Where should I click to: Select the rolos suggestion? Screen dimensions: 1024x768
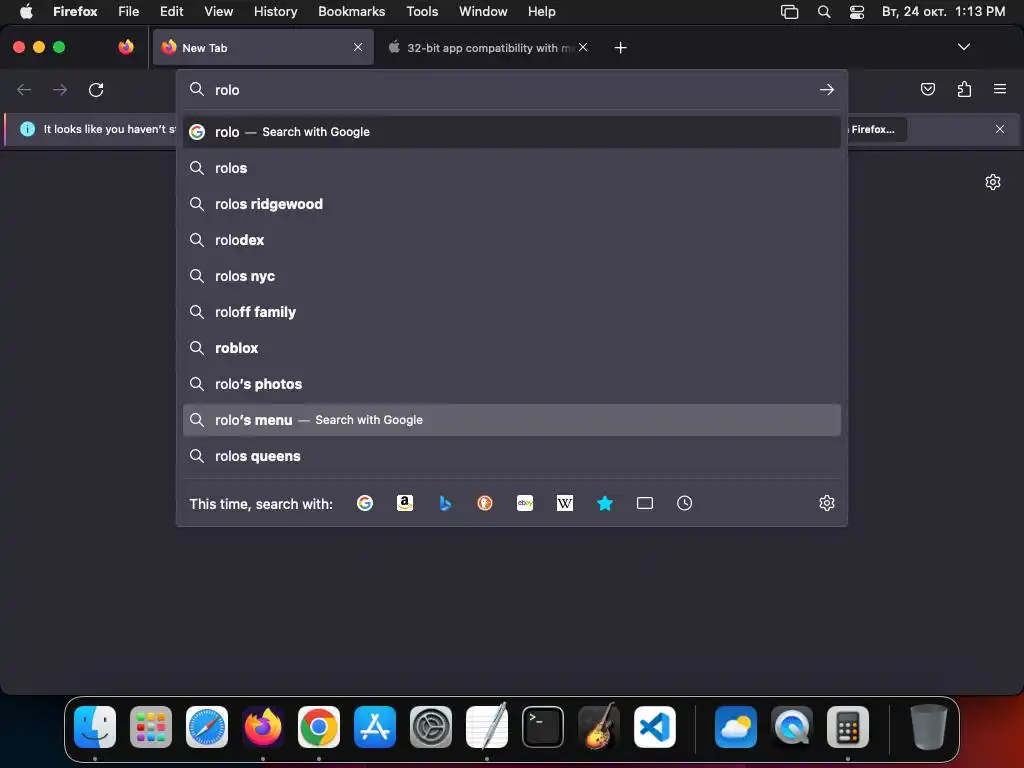(511, 168)
